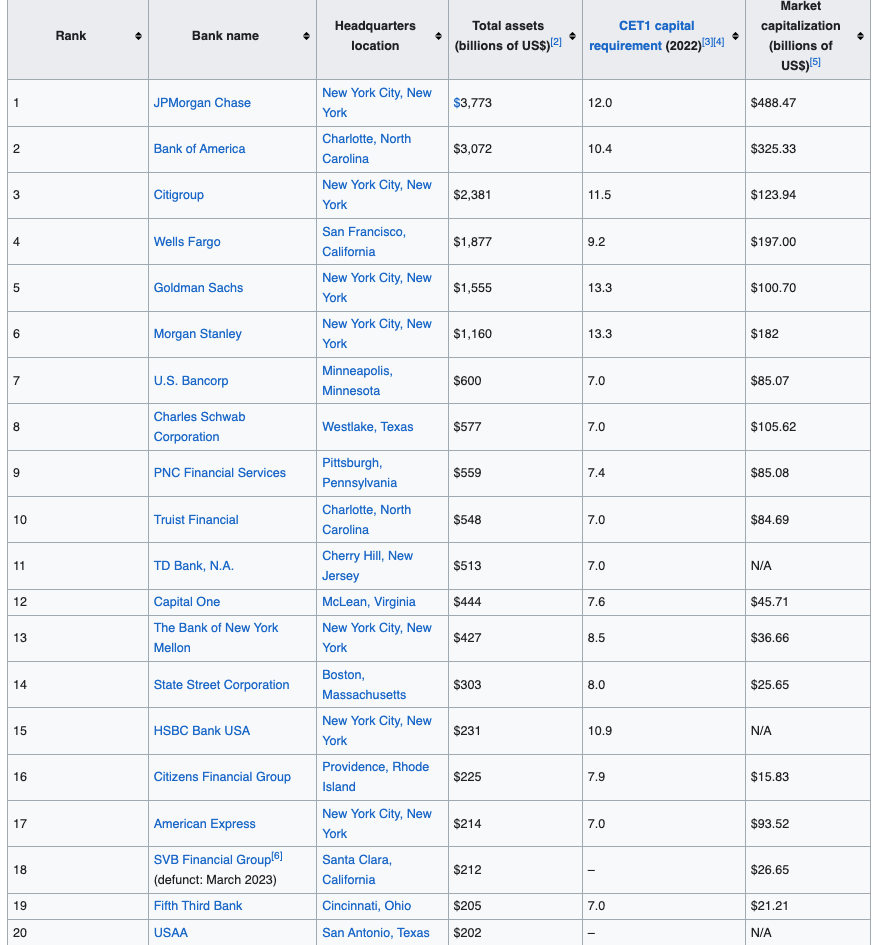This screenshot has height=945, width=879.
Task: Sort by Market capitalization column arrows
Action: (860, 36)
